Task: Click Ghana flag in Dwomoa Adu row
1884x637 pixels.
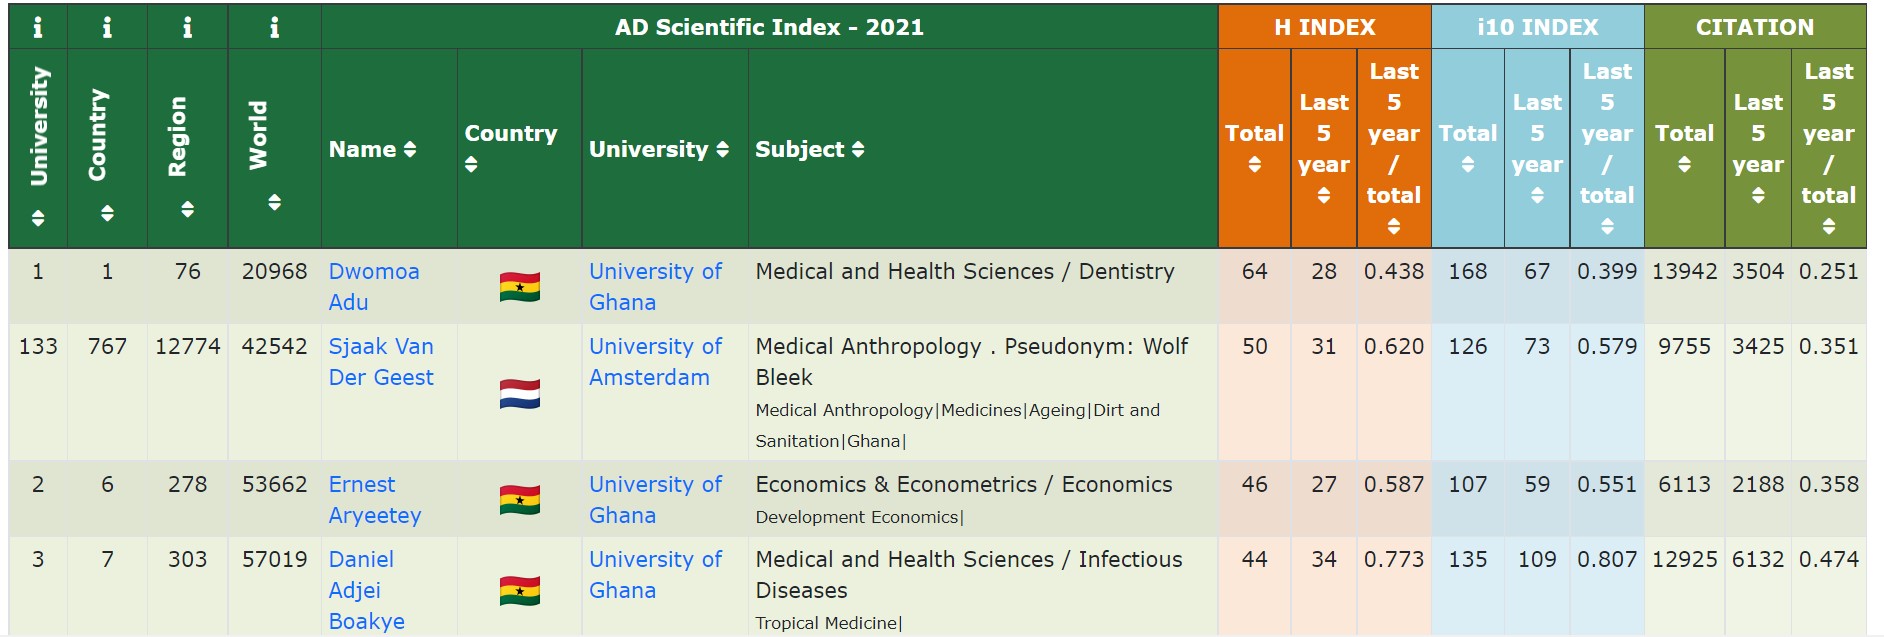Action: [520, 287]
